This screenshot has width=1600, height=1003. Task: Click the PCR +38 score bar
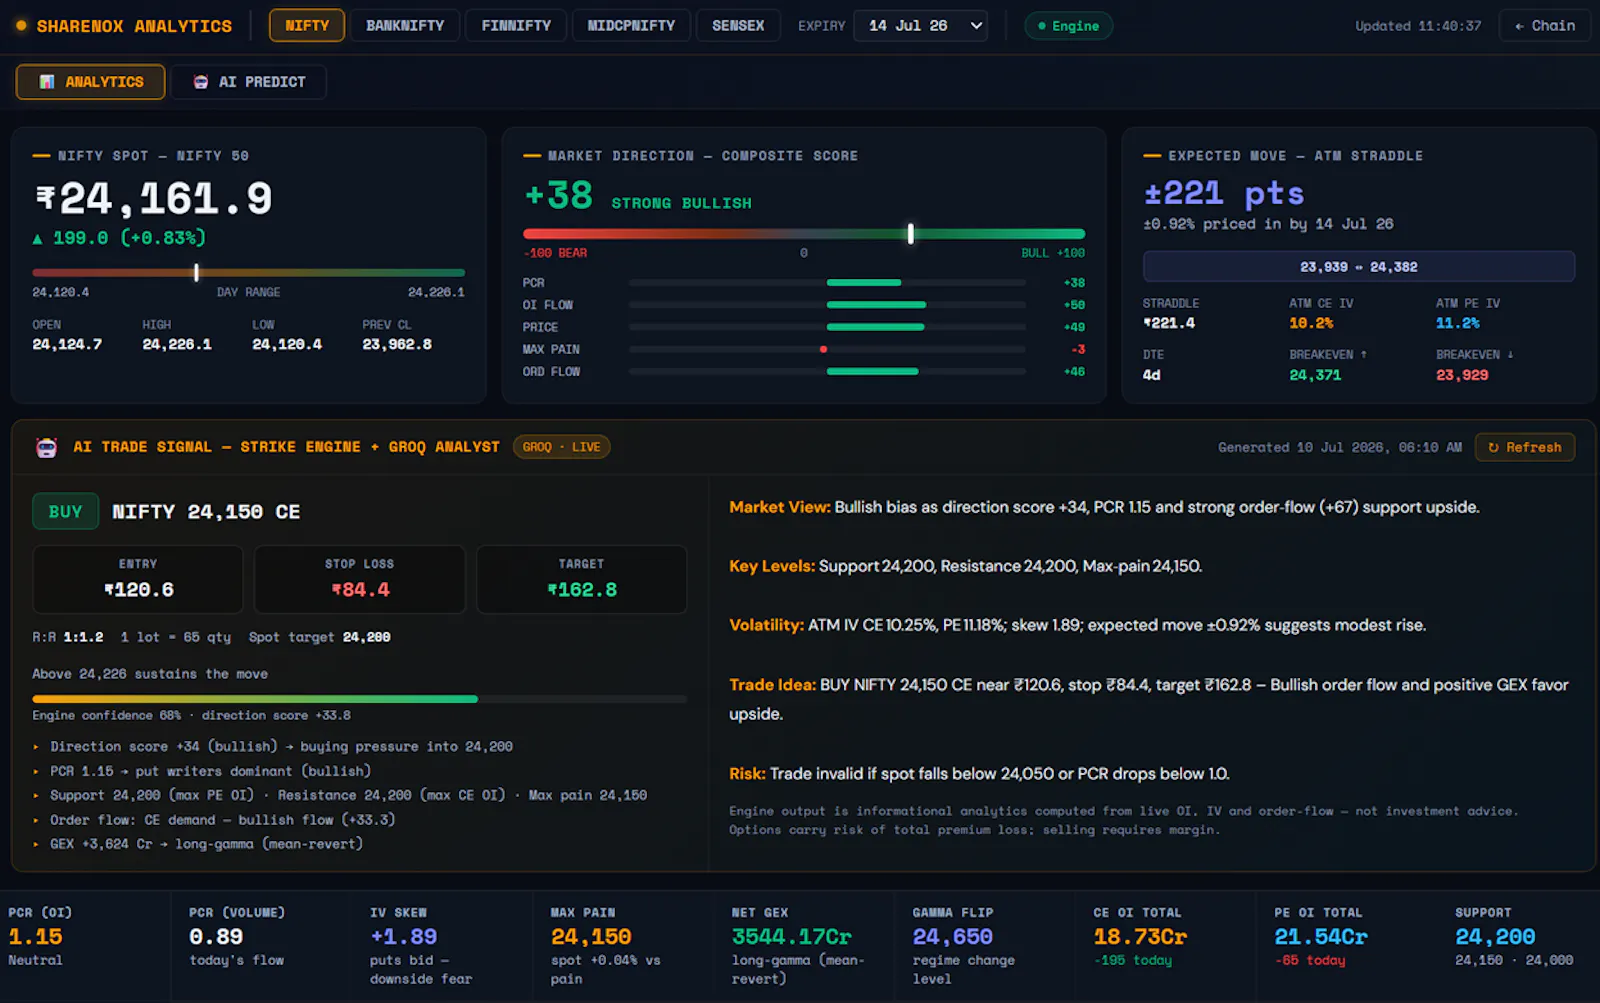[827, 283]
